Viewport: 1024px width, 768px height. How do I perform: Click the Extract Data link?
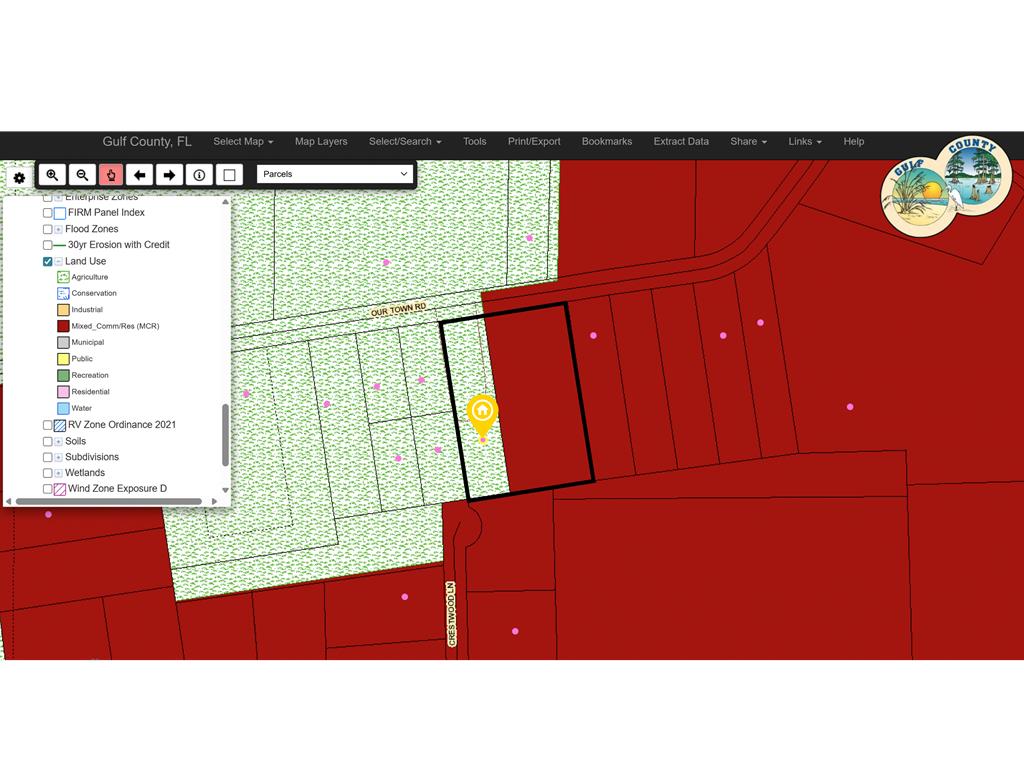pos(681,142)
